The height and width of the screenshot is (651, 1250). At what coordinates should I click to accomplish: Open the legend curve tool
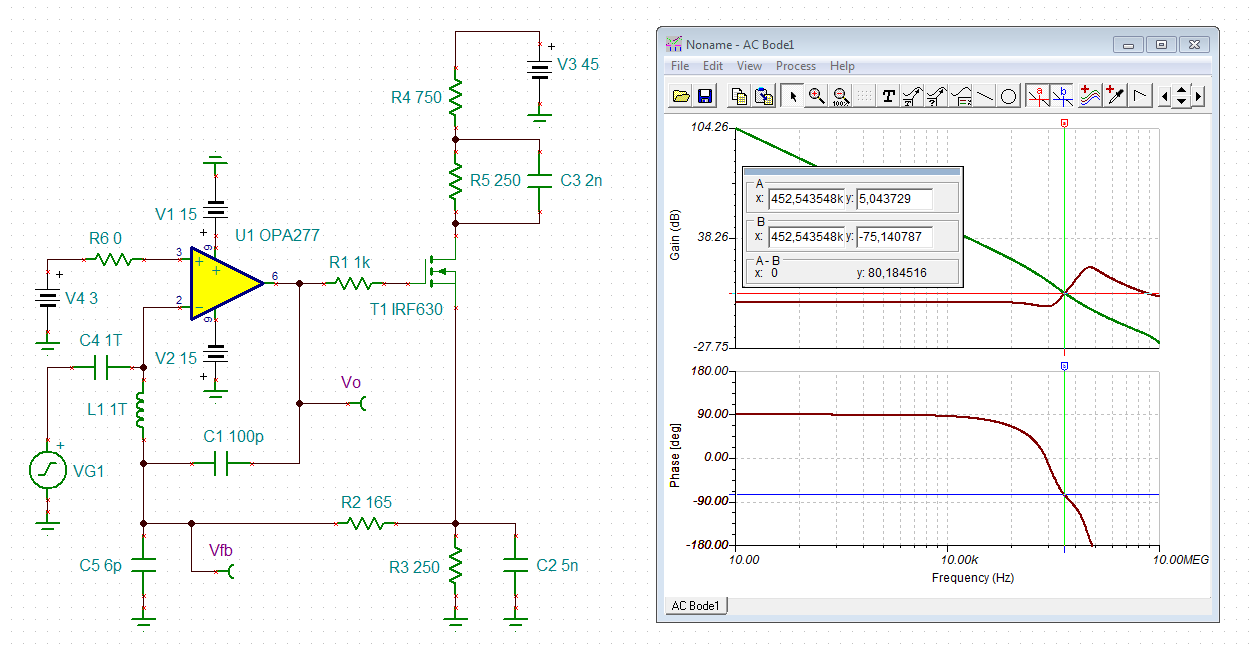pyautogui.click(x=961, y=96)
